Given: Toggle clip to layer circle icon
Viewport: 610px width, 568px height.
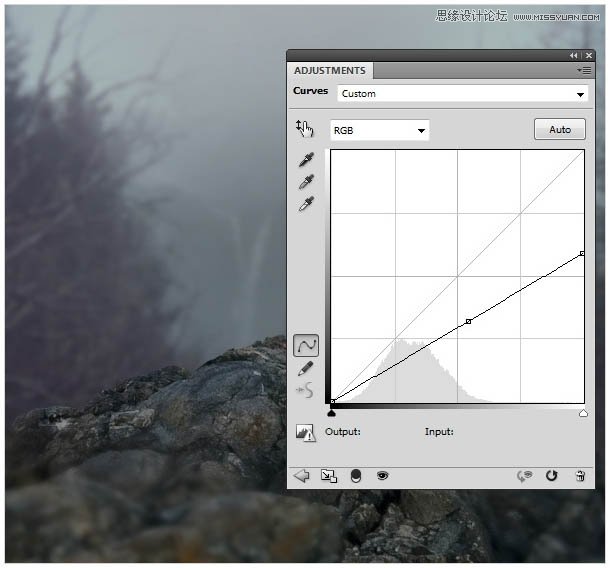Looking at the screenshot, I should (x=355, y=476).
